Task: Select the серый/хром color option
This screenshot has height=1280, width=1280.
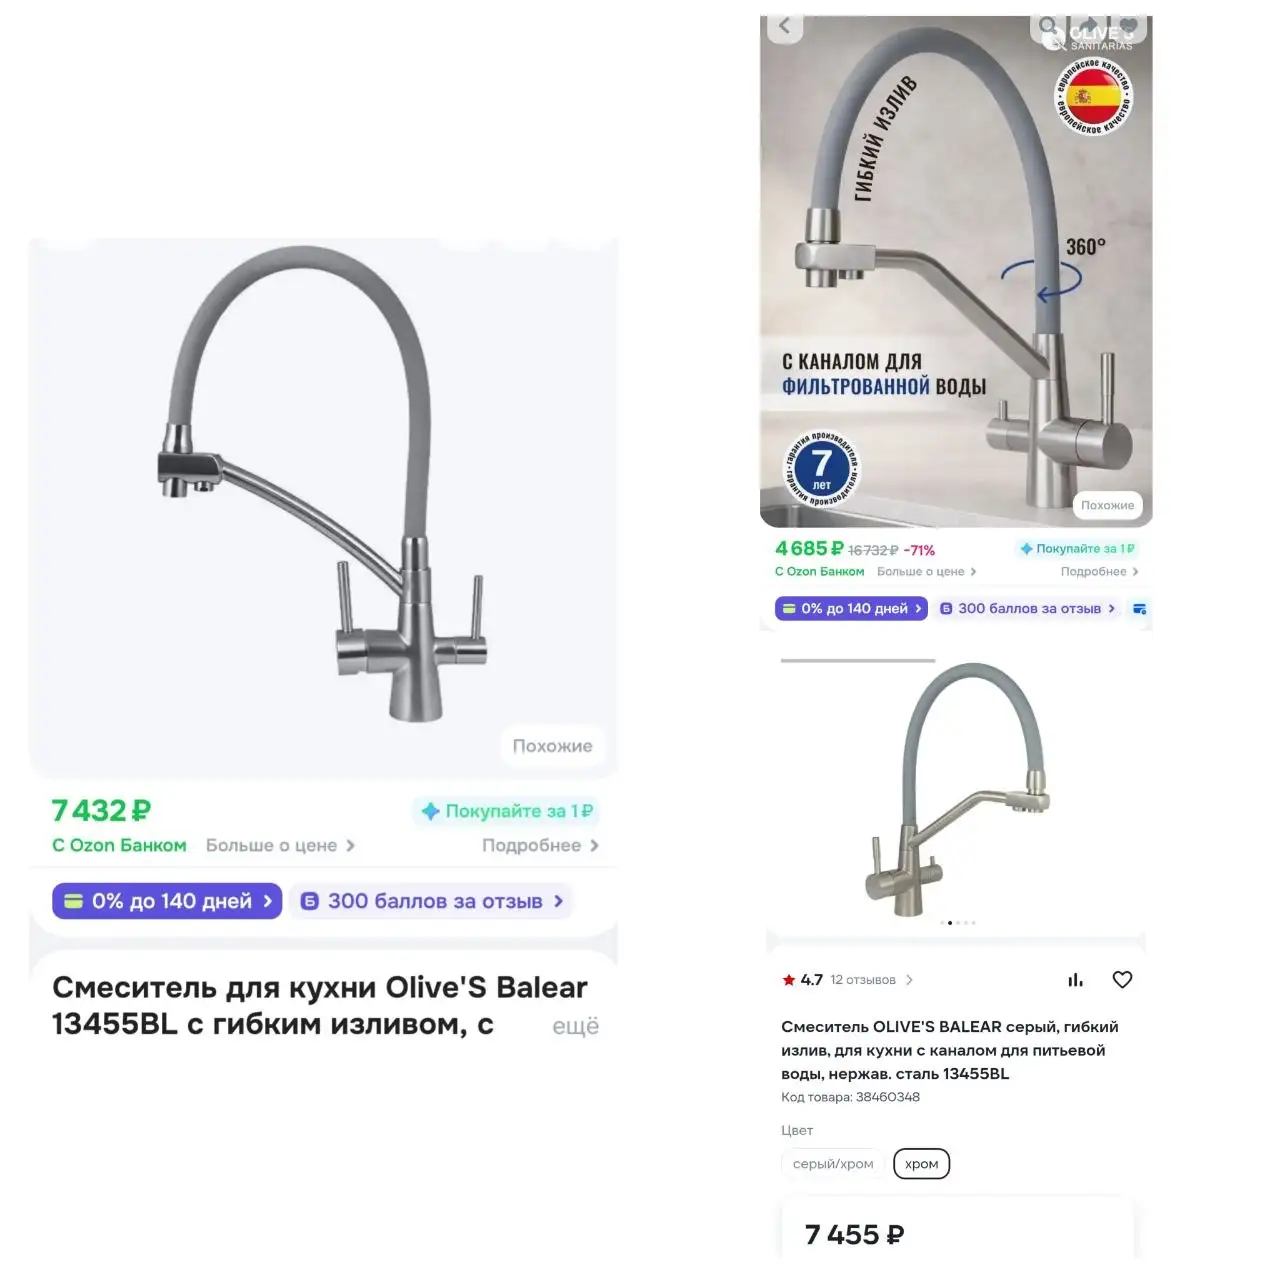Action: pos(833,1164)
